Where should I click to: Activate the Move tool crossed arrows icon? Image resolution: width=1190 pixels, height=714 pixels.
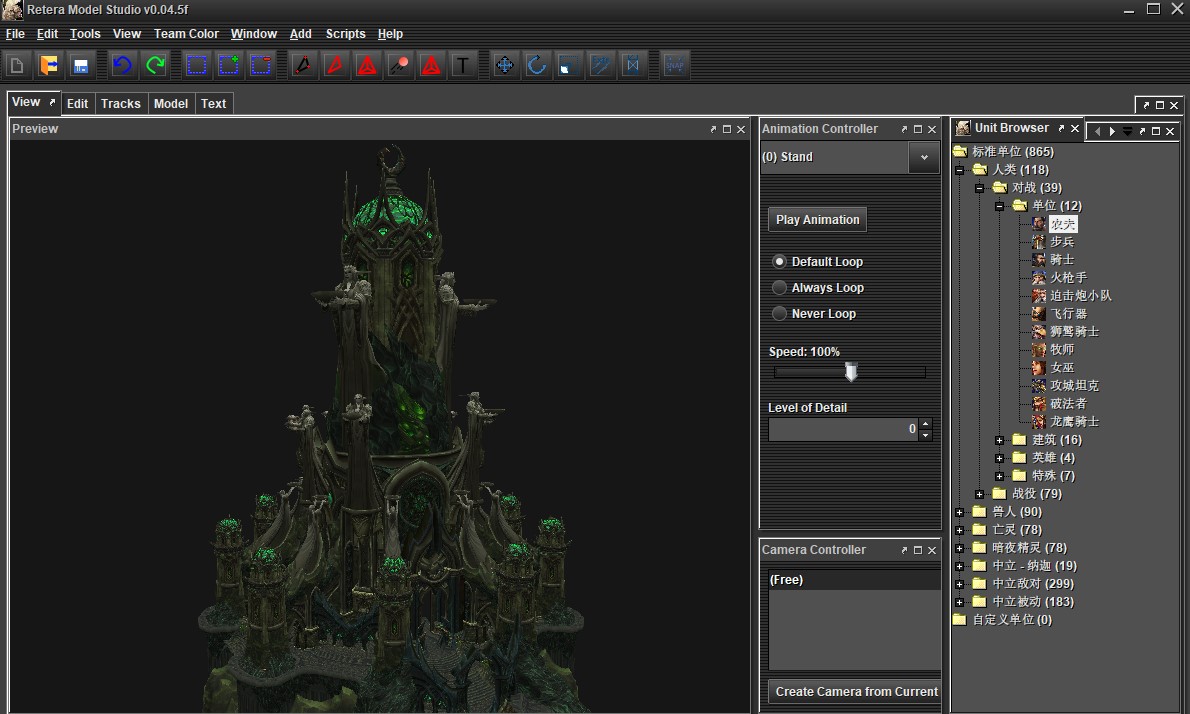pos(504,65)
